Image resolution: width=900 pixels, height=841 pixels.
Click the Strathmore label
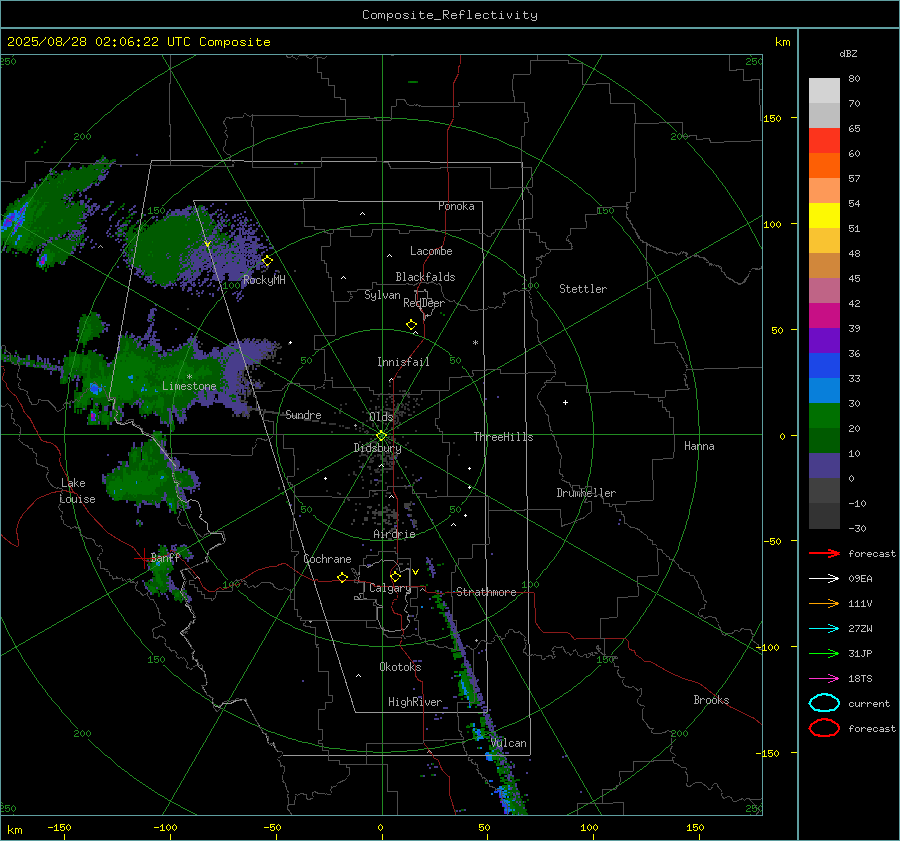tap(486, 592)
